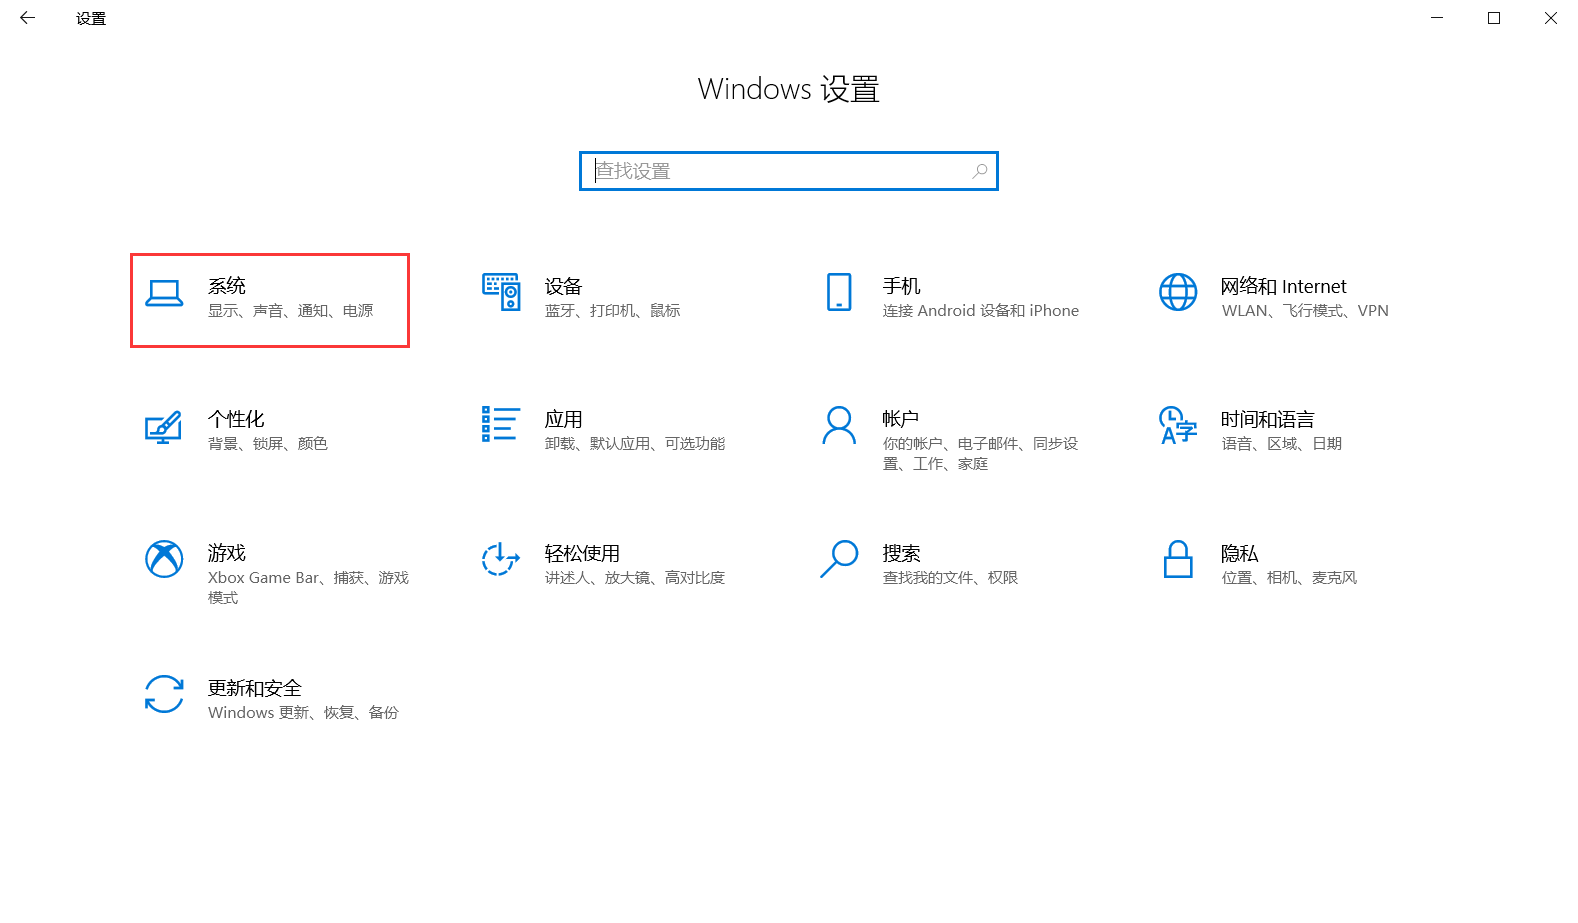Click the list icon for 应用
Image resolution: width=1578 pixels, height=923 pixels.
501,423
